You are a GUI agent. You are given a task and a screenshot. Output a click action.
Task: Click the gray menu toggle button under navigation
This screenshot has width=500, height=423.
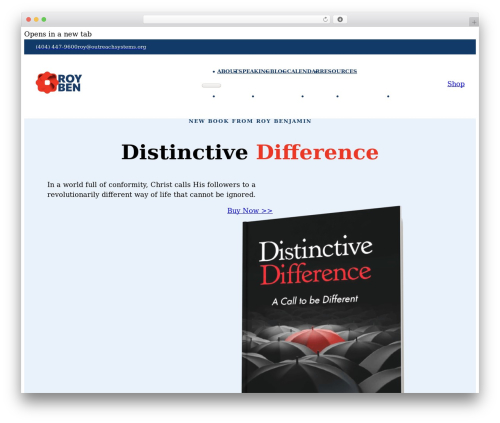[211, 86]
